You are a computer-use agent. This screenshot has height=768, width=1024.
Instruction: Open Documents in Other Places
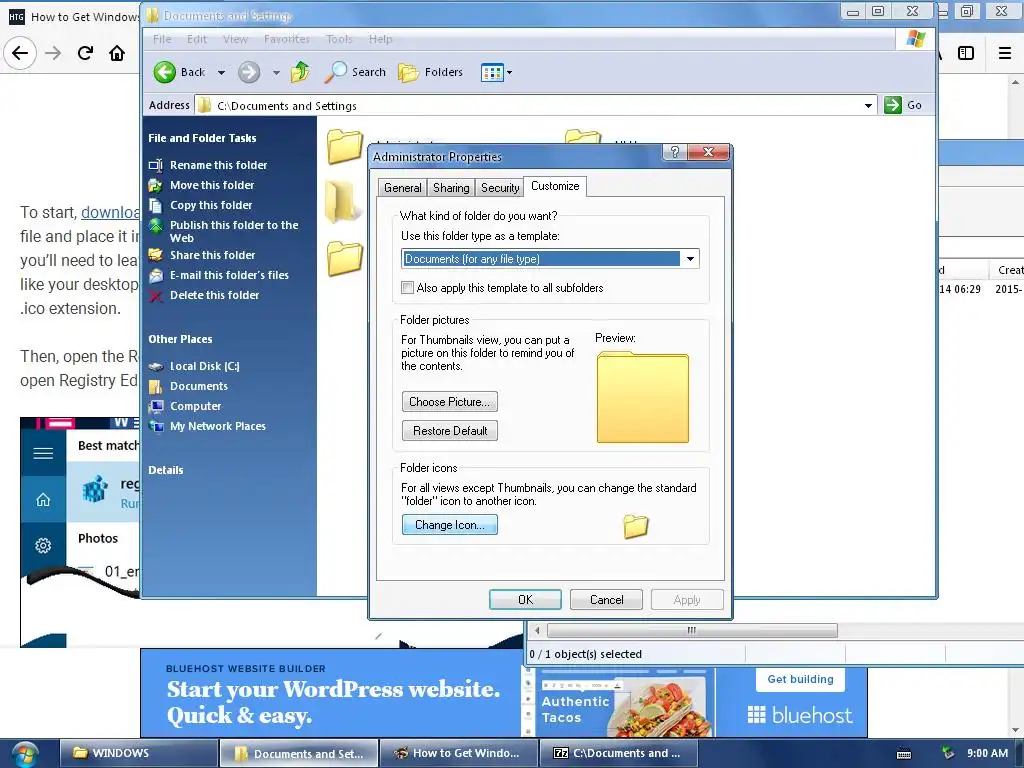coord(199,387)
